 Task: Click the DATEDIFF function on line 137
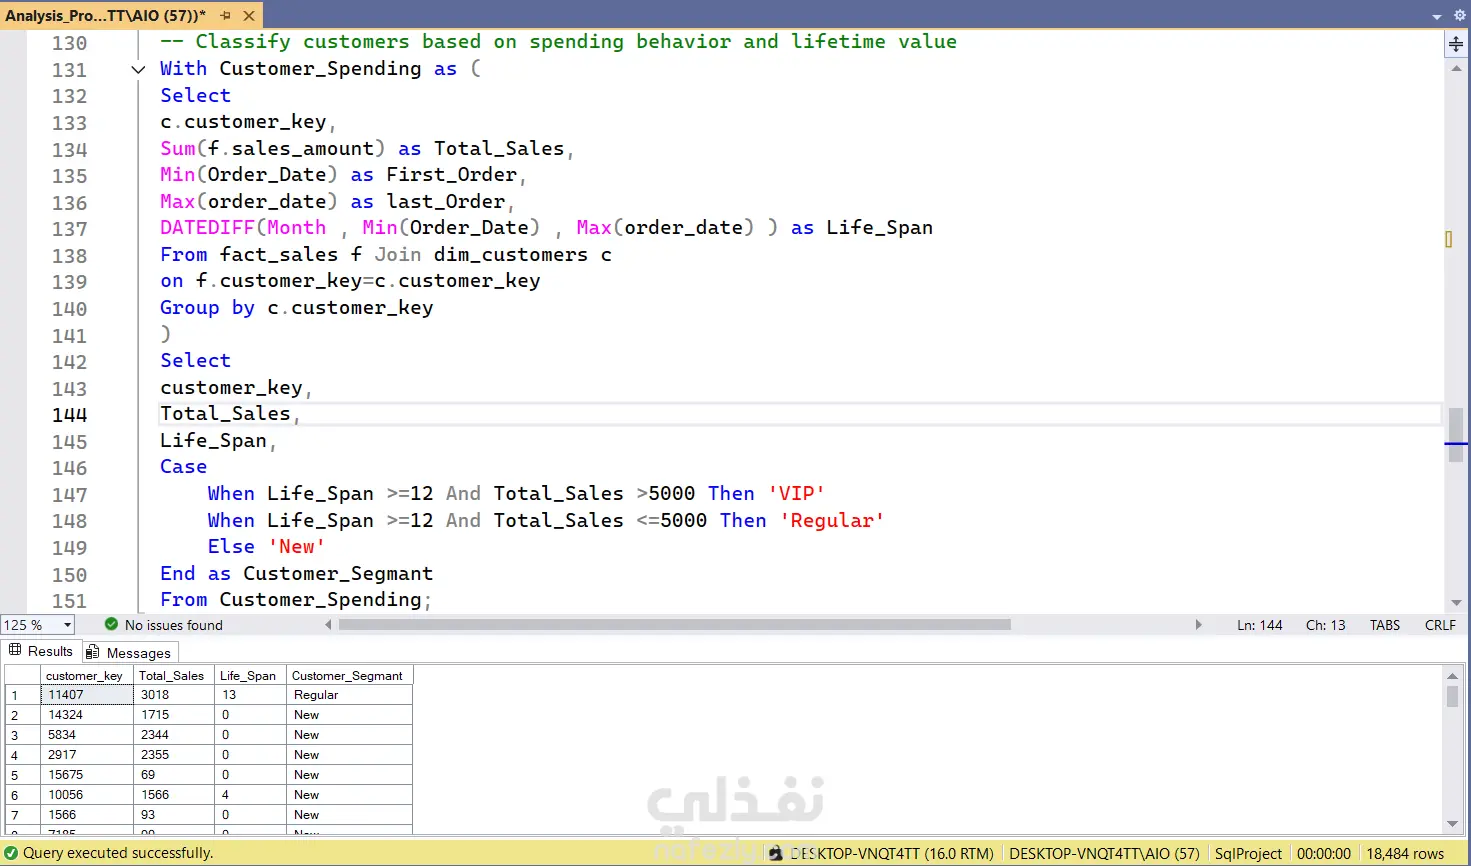(207, 228)
